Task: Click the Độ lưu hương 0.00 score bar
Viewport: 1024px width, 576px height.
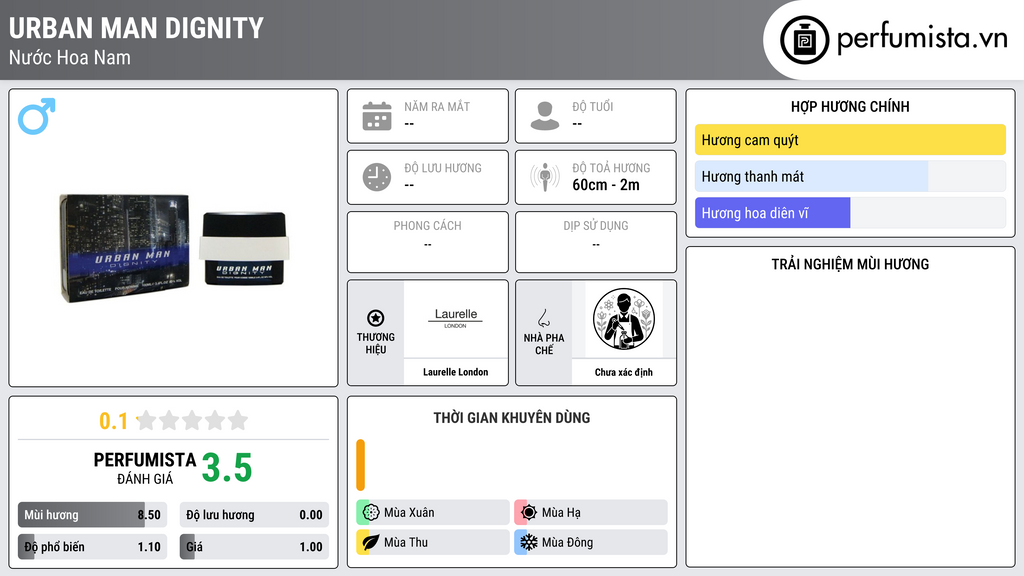Action: 254,515
